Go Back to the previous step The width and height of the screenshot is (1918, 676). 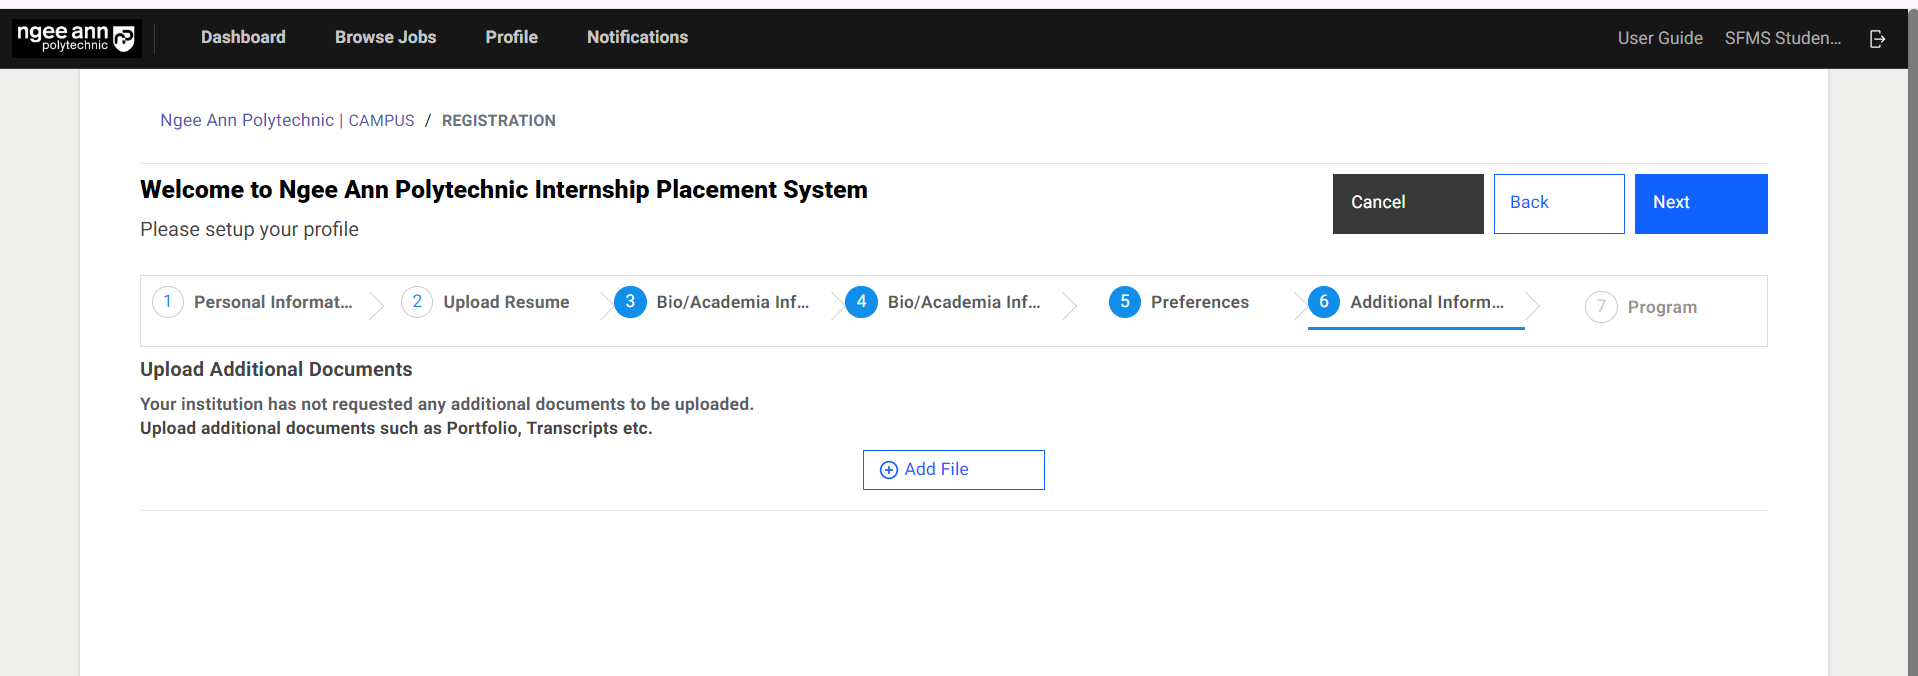[1559, 204]
